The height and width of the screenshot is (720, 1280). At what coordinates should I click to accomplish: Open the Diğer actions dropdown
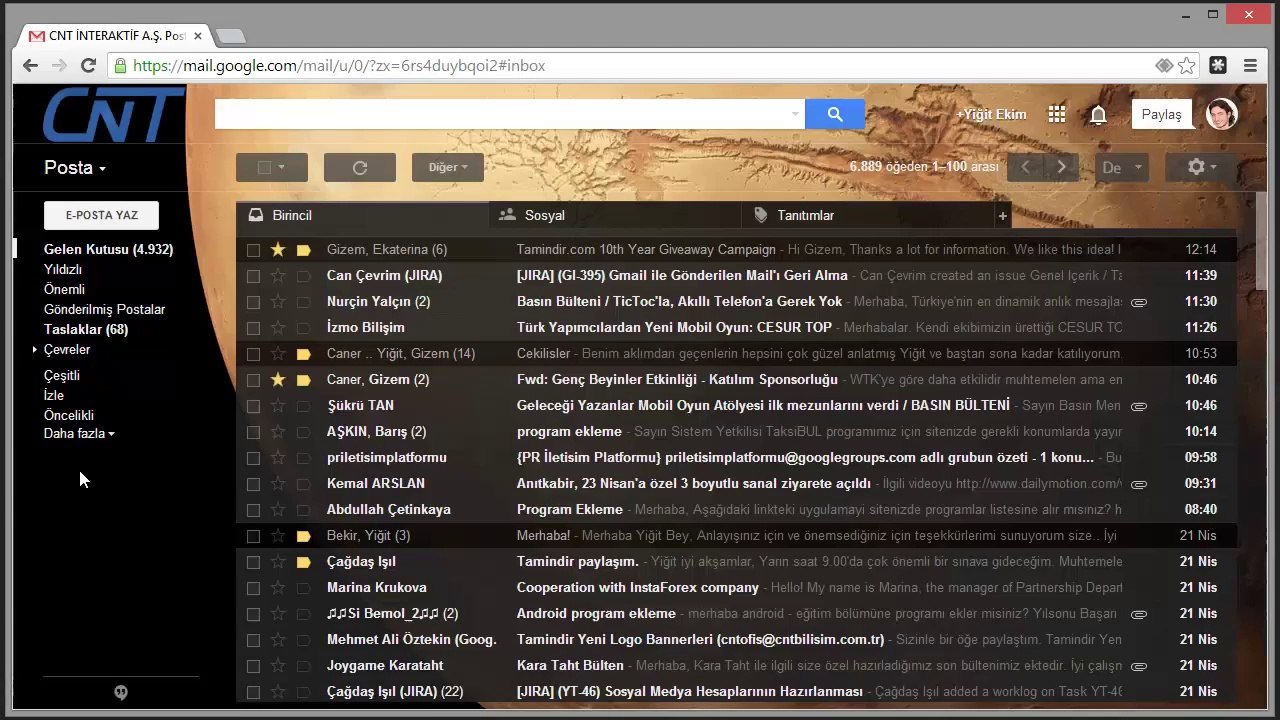pyautogui.click(x=448, y=167)
